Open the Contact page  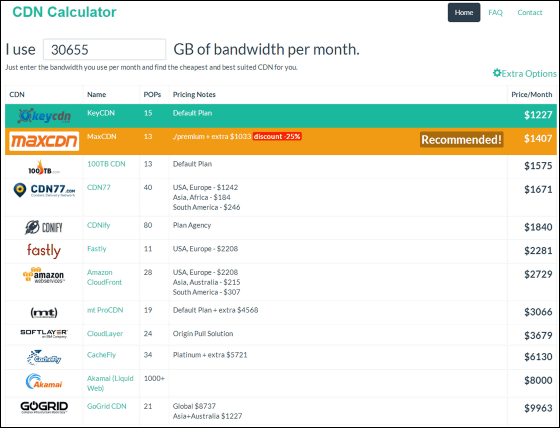coord(530,13)
